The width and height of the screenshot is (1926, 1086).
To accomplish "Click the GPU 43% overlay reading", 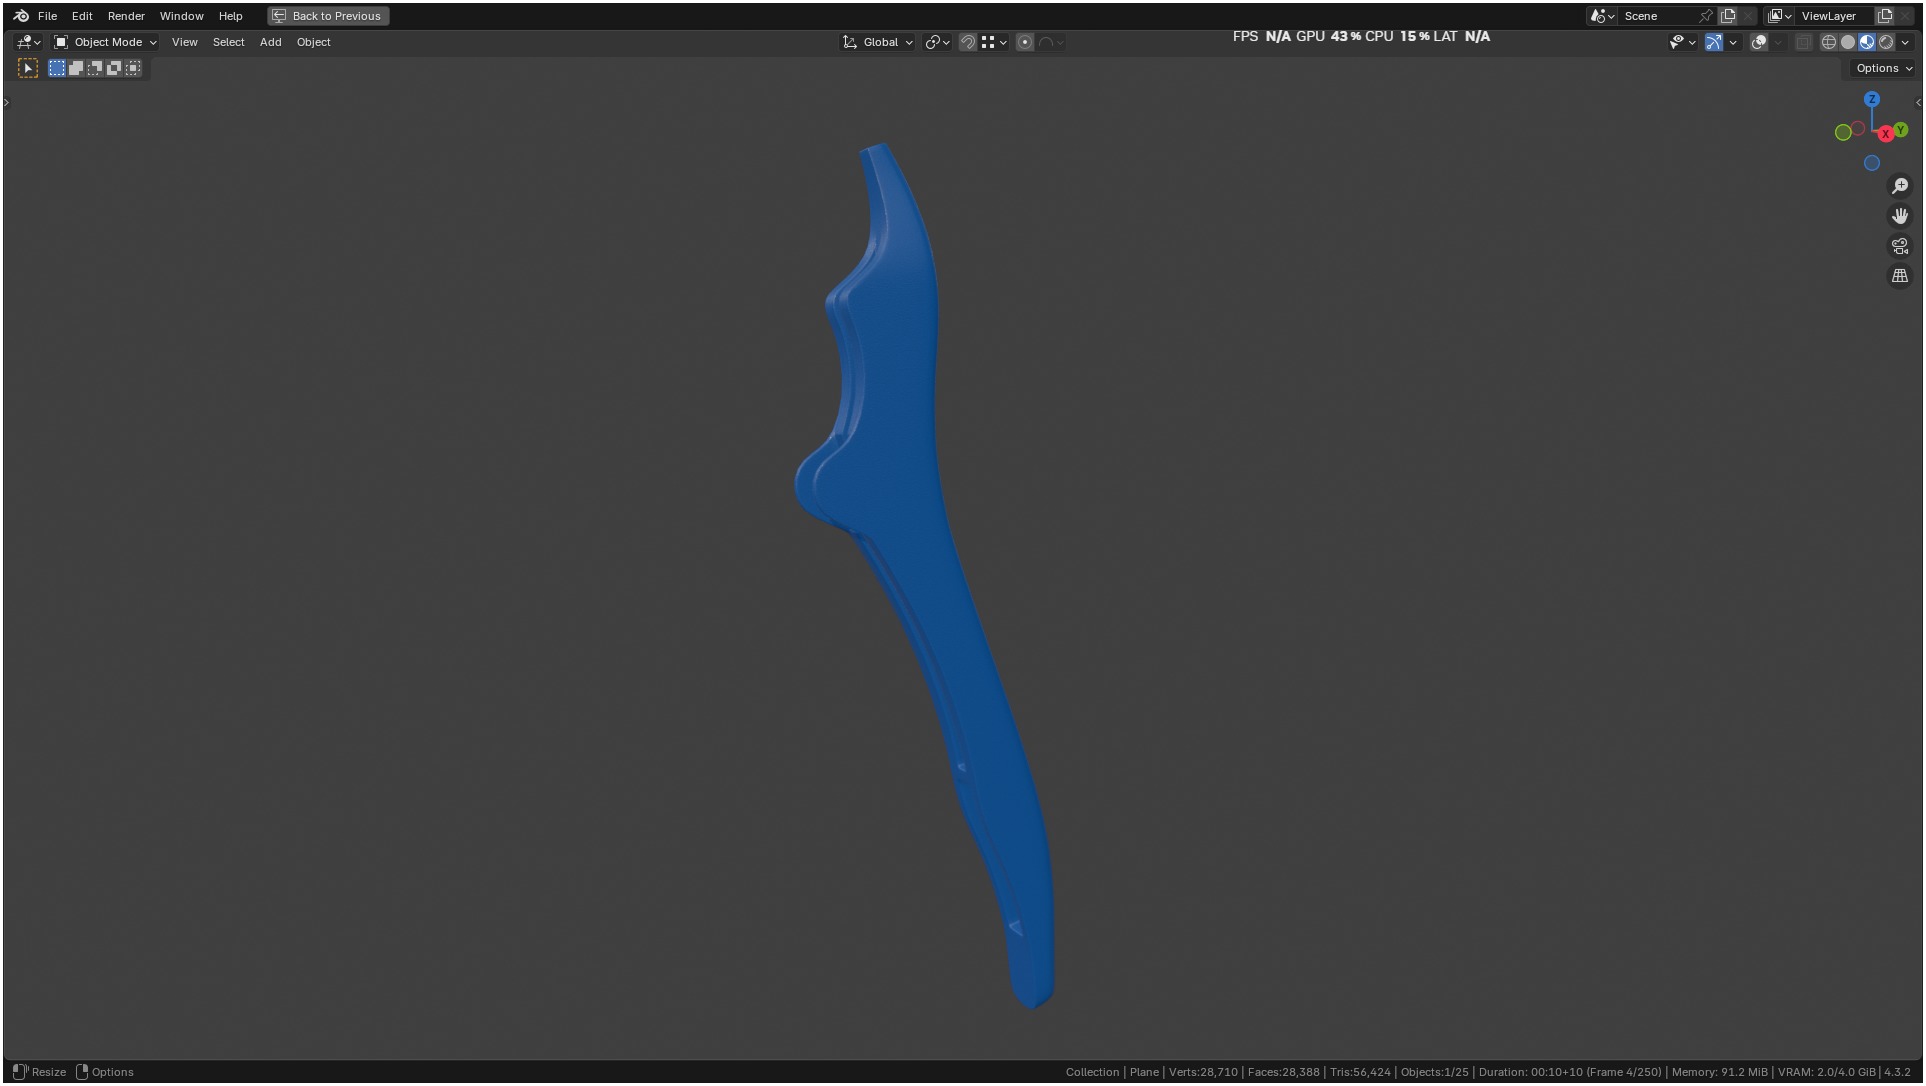I will point(1328,36).
